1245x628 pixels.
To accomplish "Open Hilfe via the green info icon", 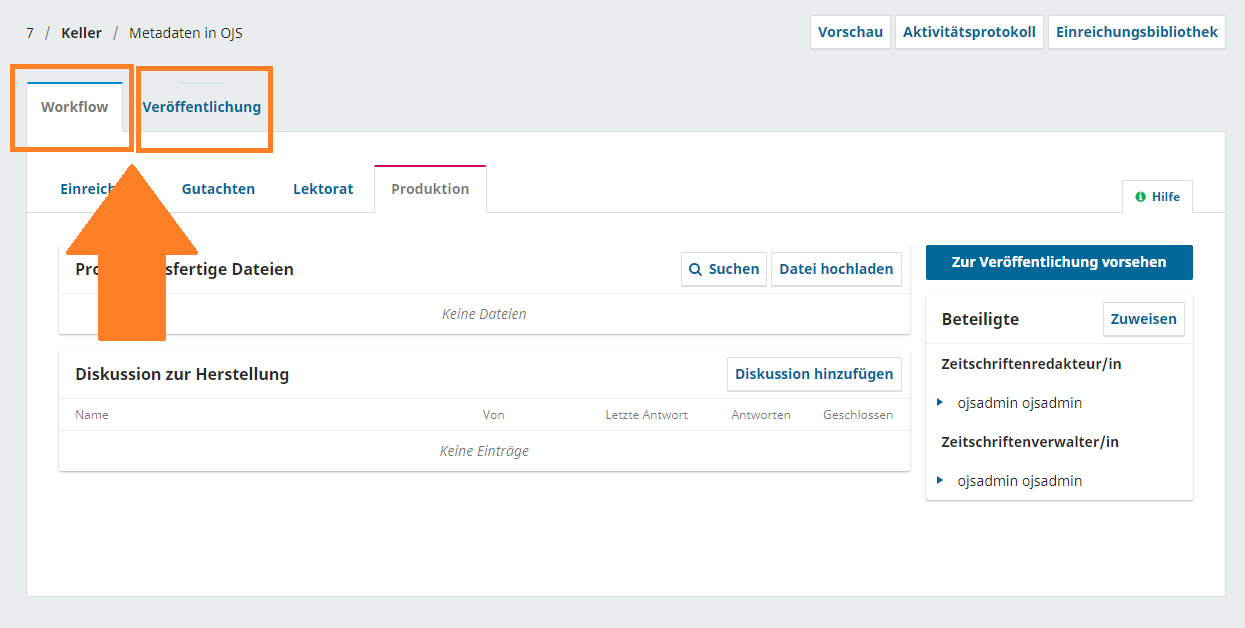I will click(x=1140, y=197).
